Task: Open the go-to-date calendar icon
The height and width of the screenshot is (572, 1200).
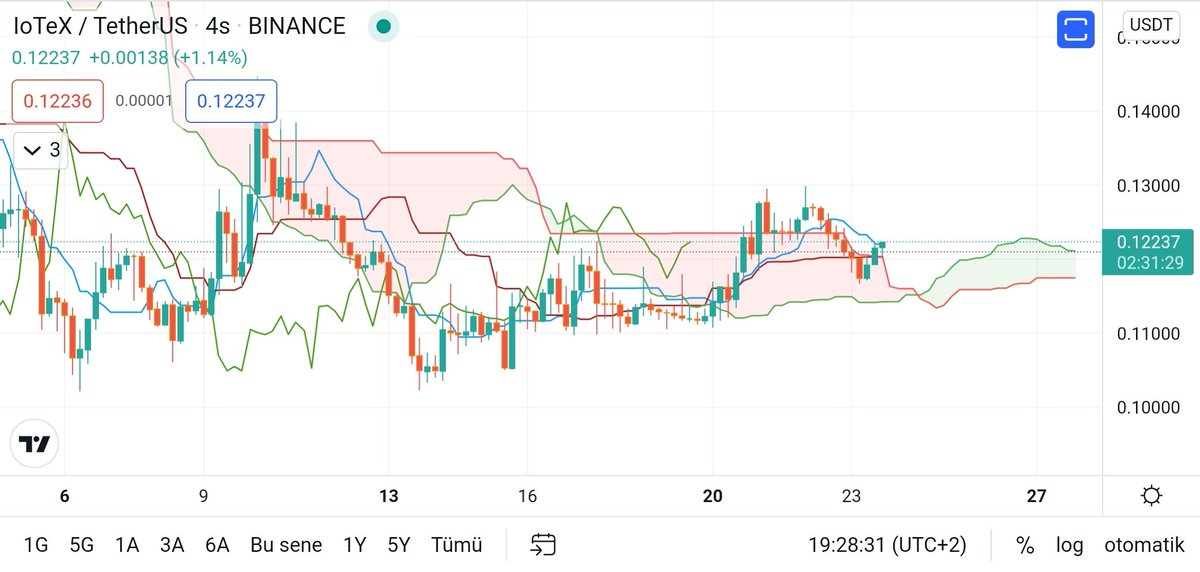Action: point(543,545)
